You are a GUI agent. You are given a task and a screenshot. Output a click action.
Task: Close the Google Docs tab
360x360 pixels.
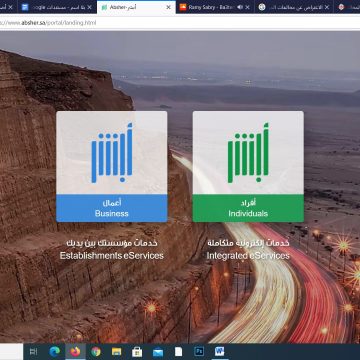coord(89,7)
